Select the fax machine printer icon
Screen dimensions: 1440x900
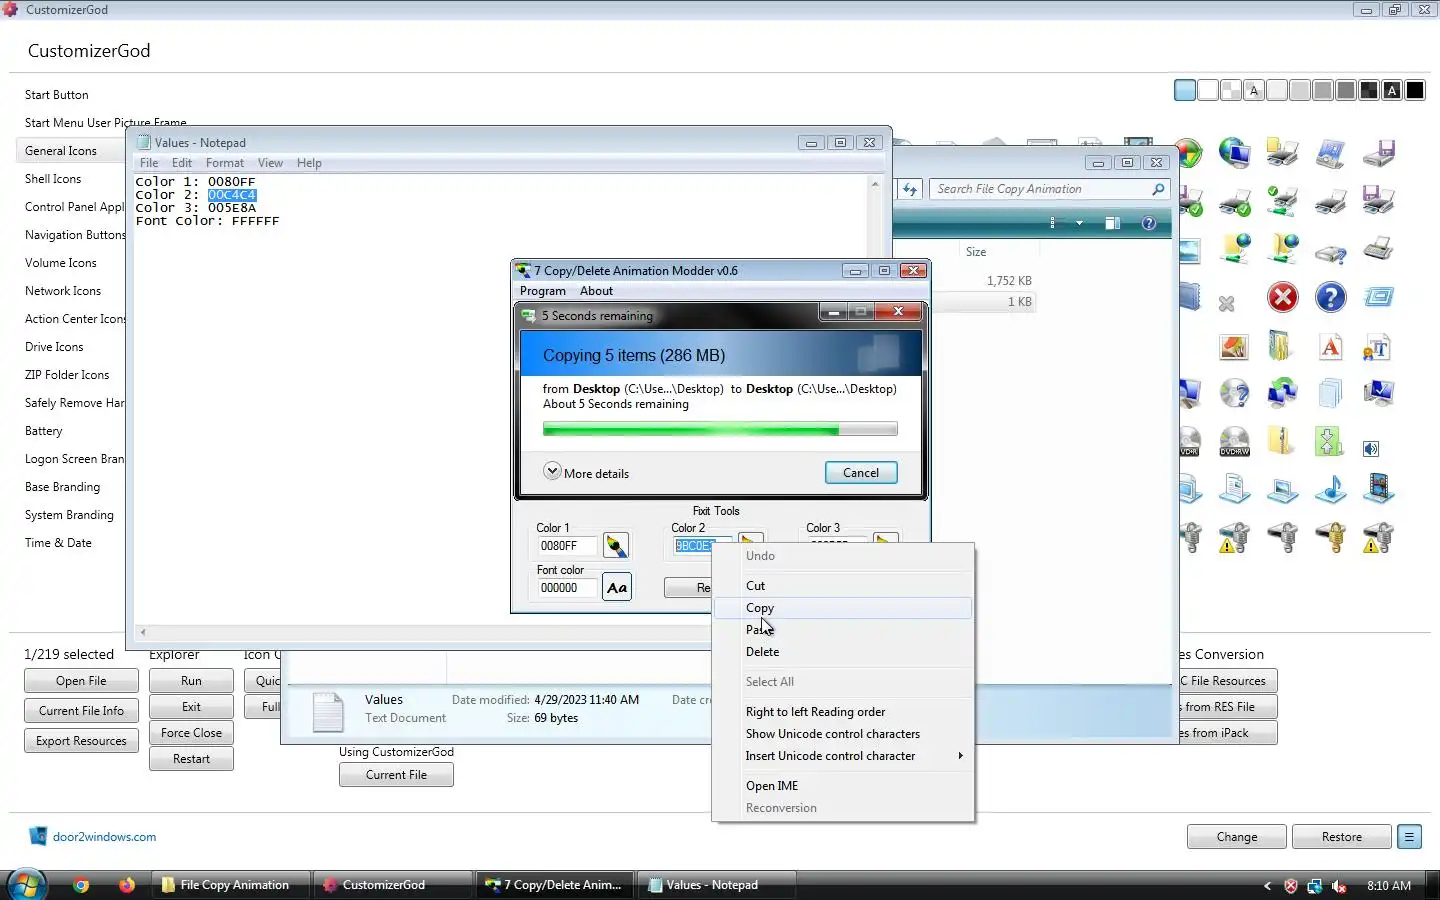(1378, 247)
